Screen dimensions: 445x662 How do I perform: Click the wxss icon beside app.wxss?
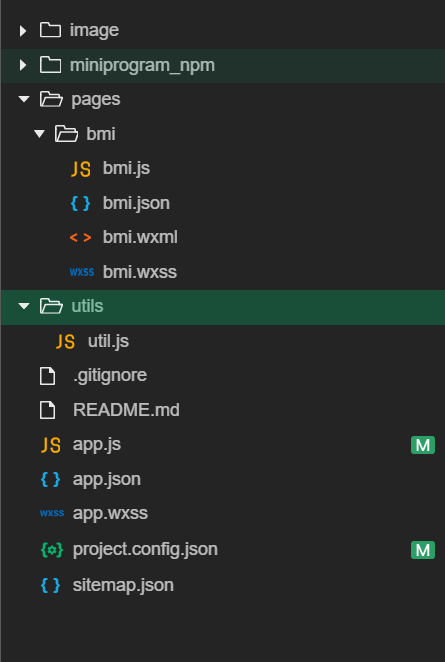click(52, 513)
